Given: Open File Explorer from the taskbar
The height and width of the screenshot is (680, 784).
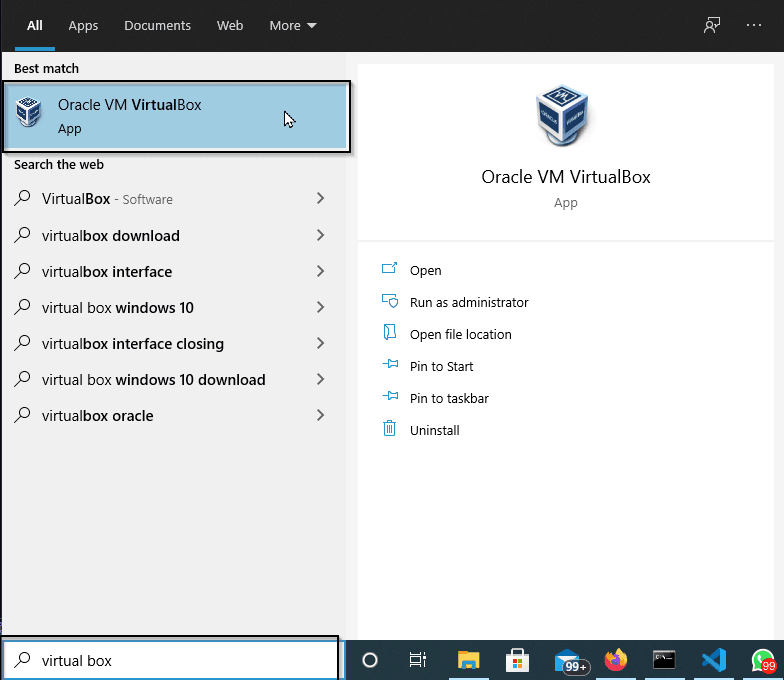Looking at the screenshot, I should pos(468,660).
